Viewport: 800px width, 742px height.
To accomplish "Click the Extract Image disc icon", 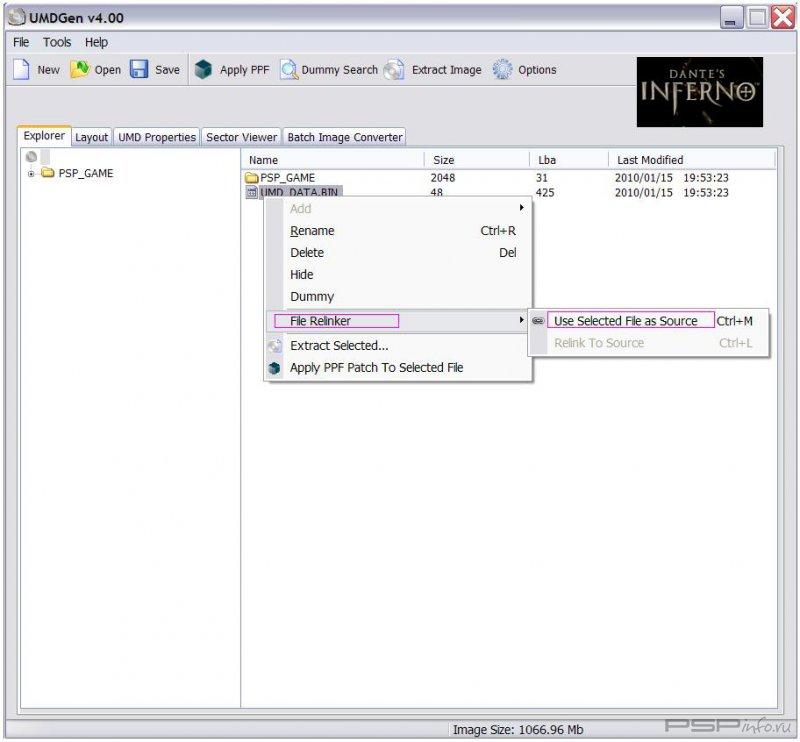I will click(395, 70).
